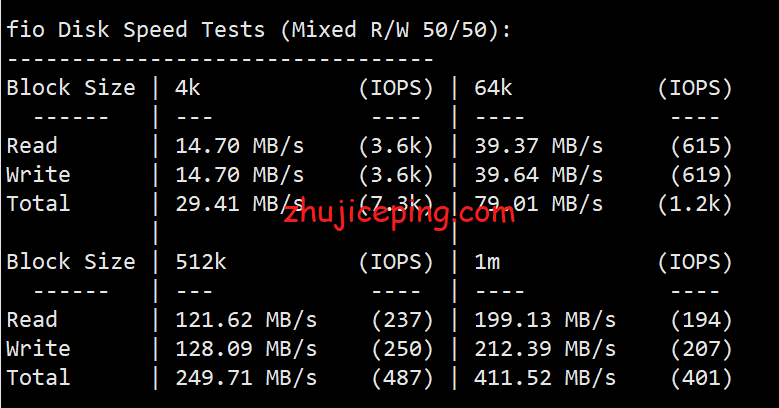The image size is (779, 408).
Task: Select the 64k total IOPS (1.2k)
Action: 695,204
